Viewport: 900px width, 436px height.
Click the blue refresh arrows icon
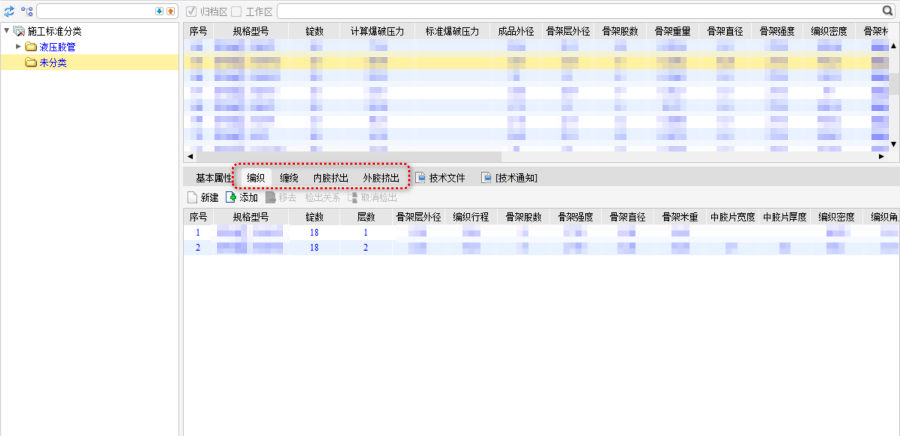point(9,11)
